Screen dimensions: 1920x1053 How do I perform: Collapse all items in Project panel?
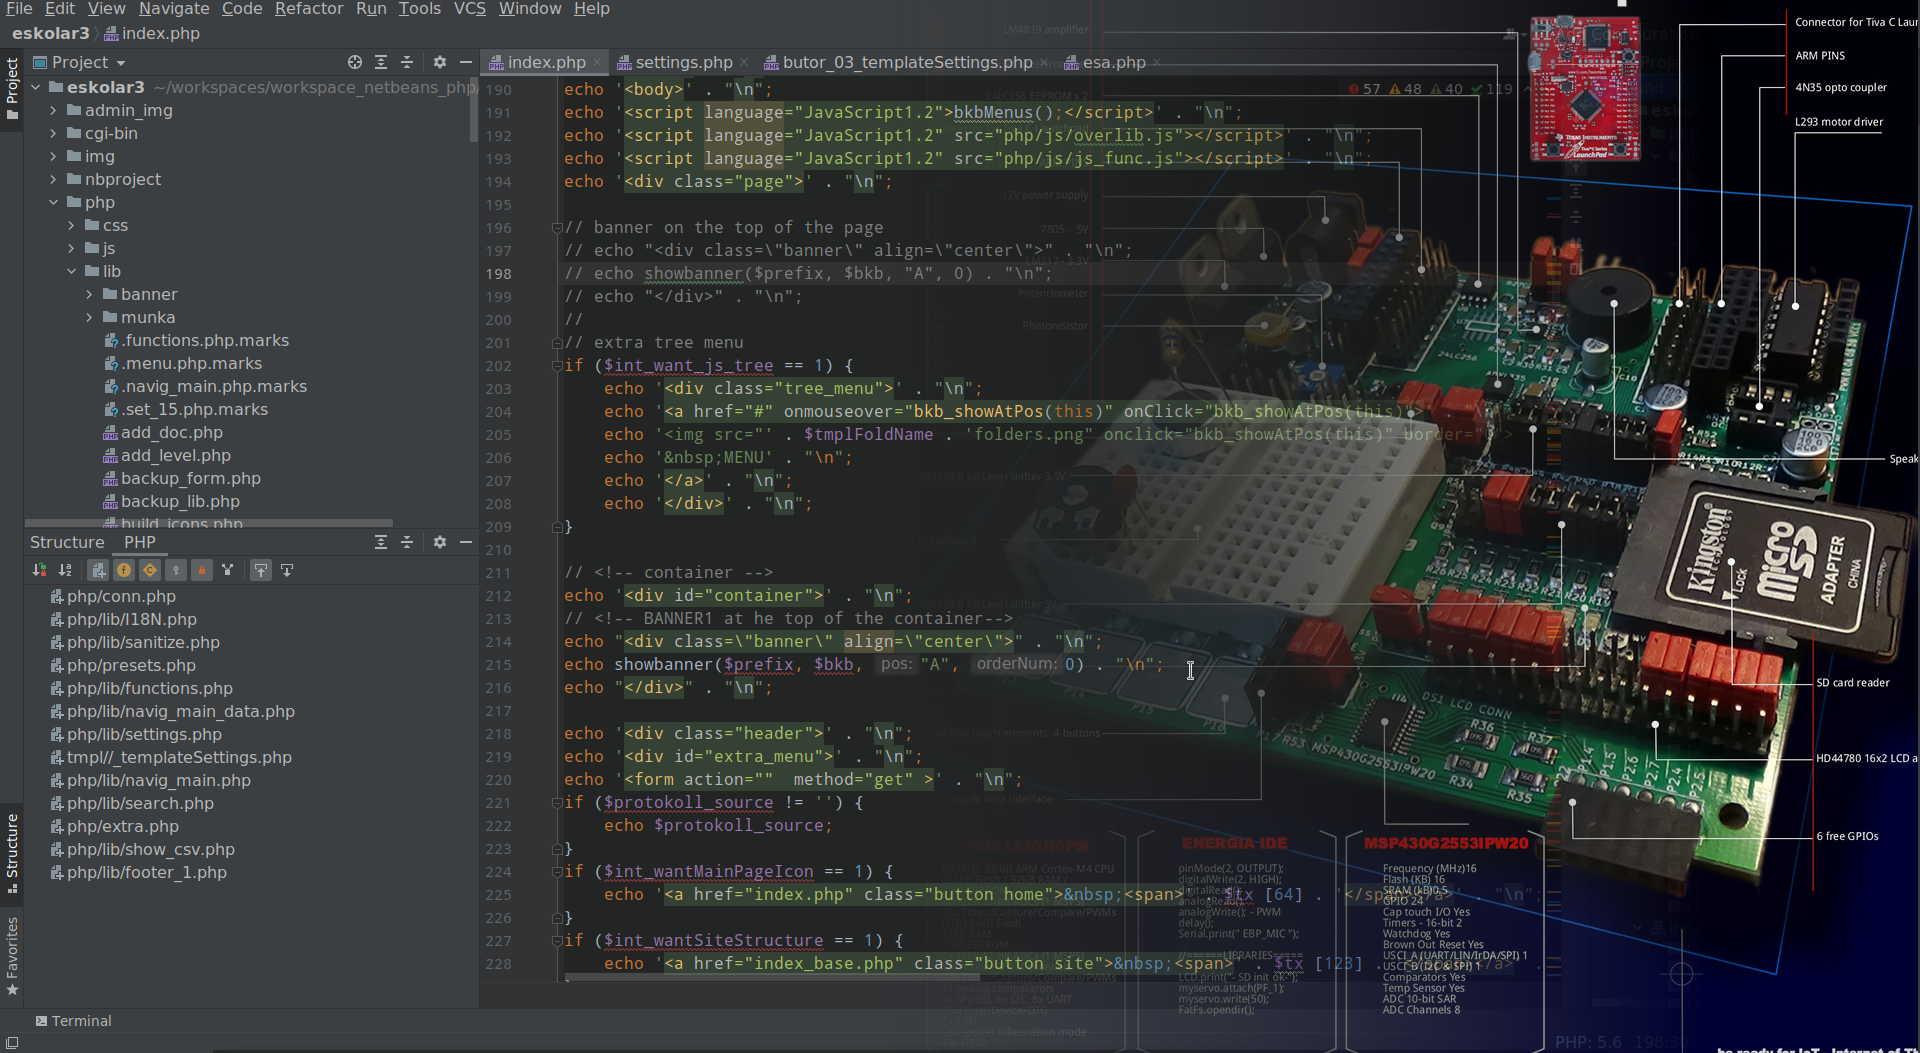click(x=407, y=62)
